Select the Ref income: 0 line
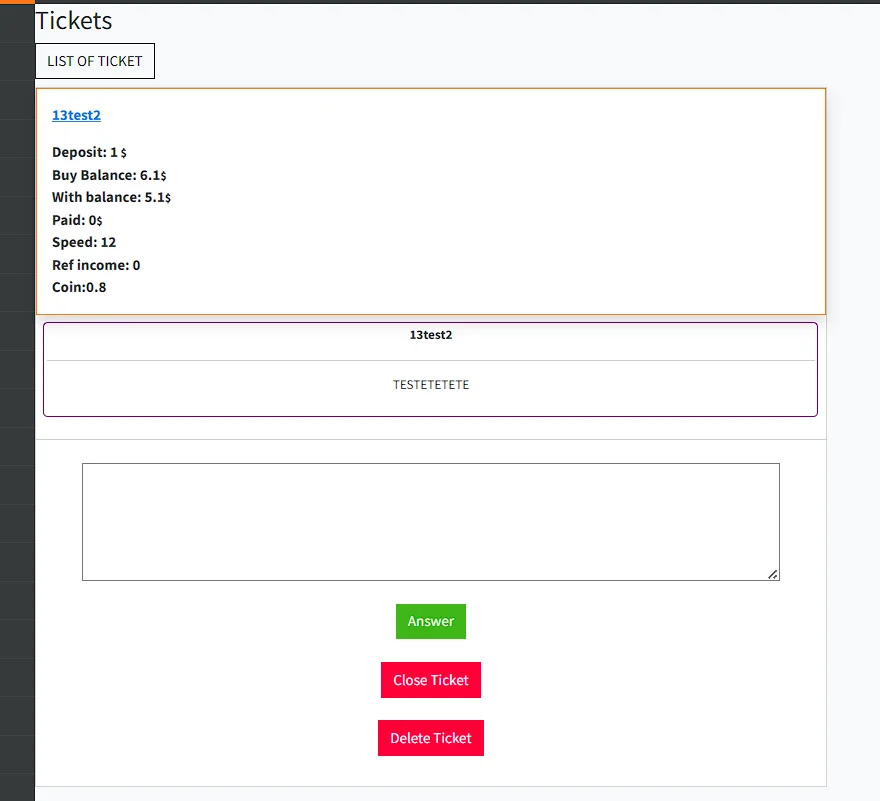This screenshot has width=880, height=801. pyautogui.click(x=96, y=265)
